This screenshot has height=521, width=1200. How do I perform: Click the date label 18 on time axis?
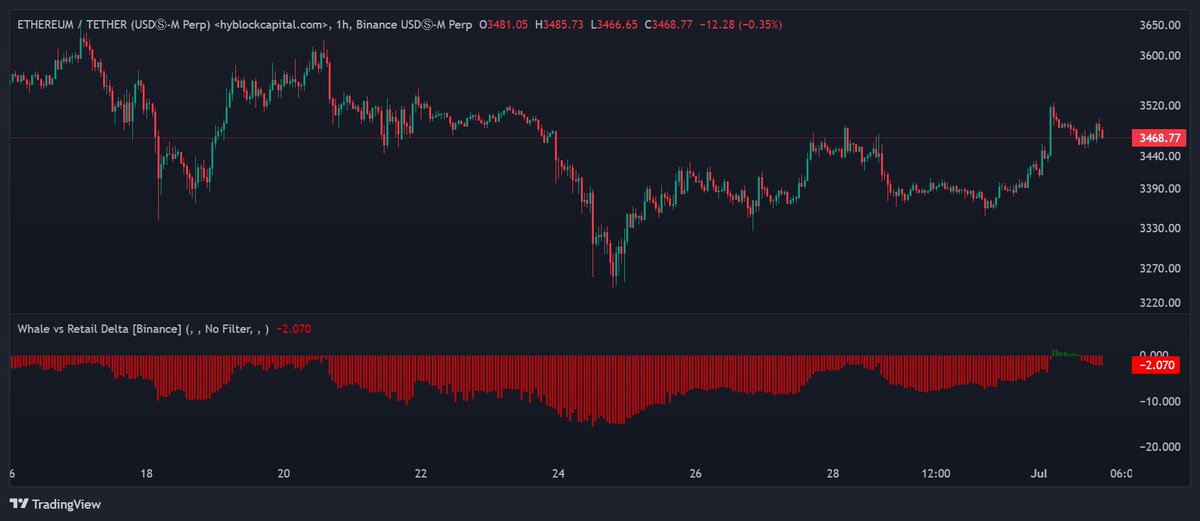147,474
